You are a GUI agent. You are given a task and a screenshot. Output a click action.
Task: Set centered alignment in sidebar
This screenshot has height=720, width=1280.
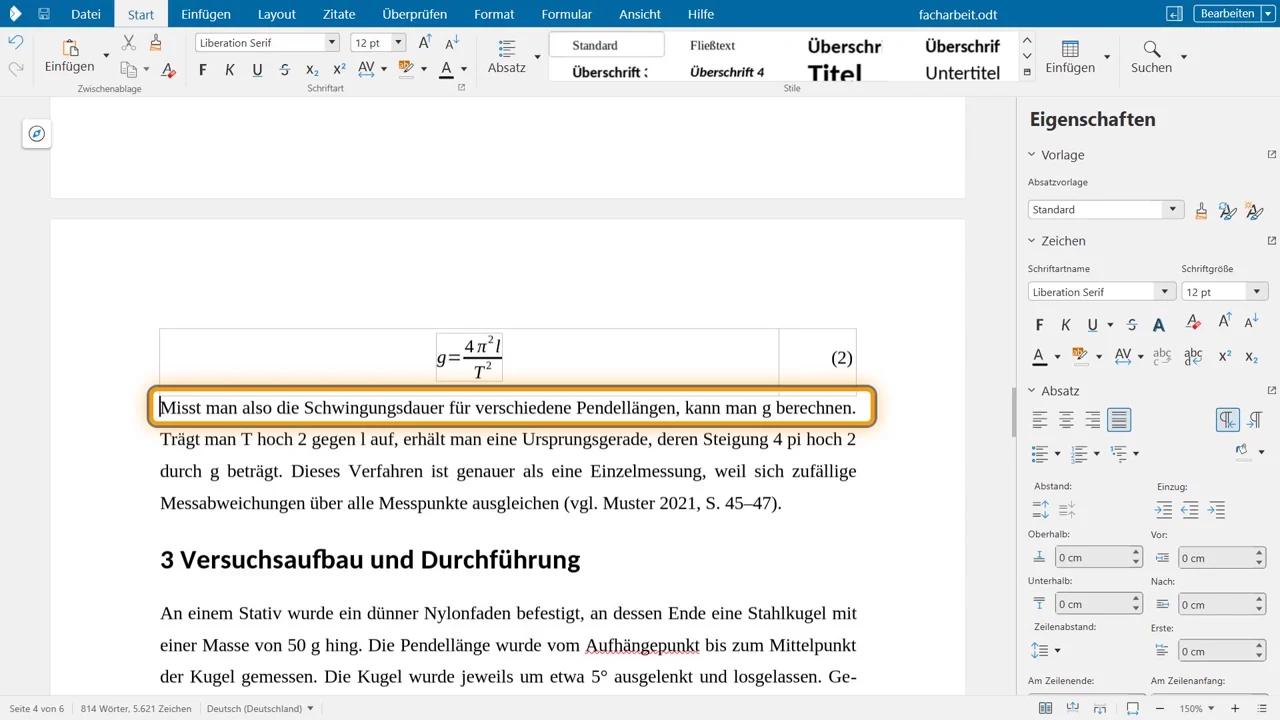(x=1067, y=420)
